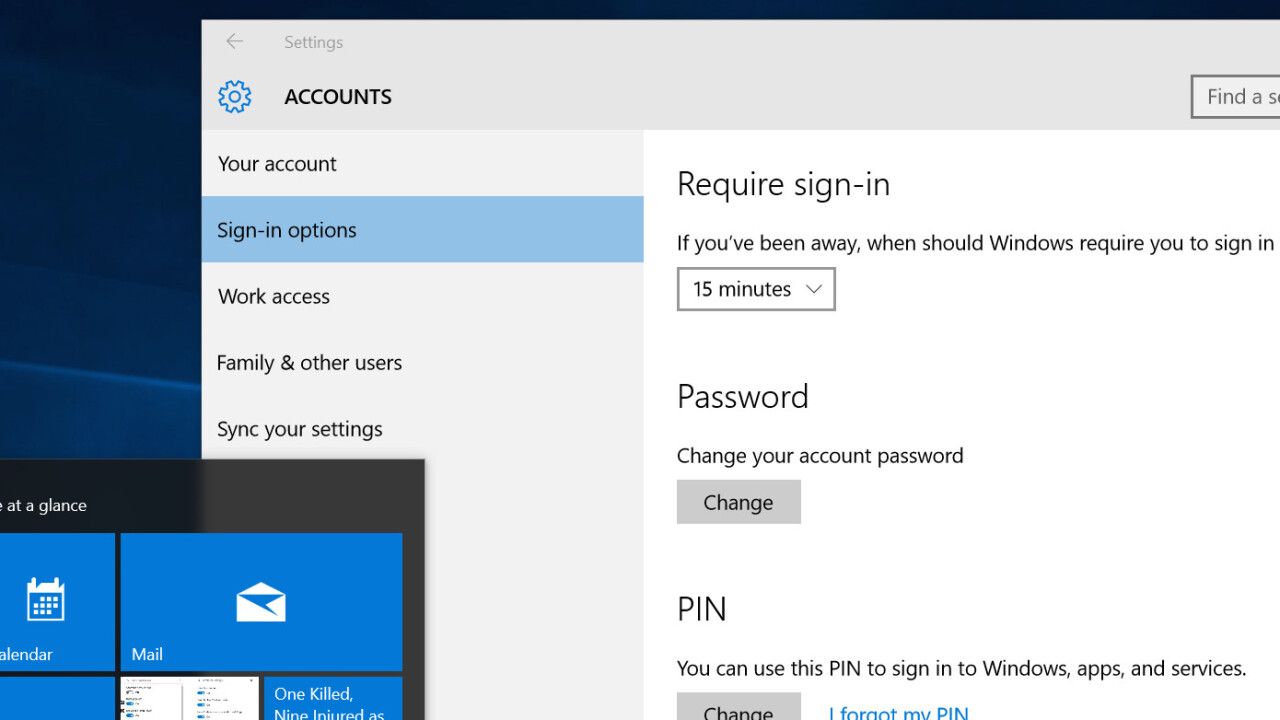The height and width of the screenshot is (720, 1280).
Task: Click the Settings window title text
Action: 313,42
